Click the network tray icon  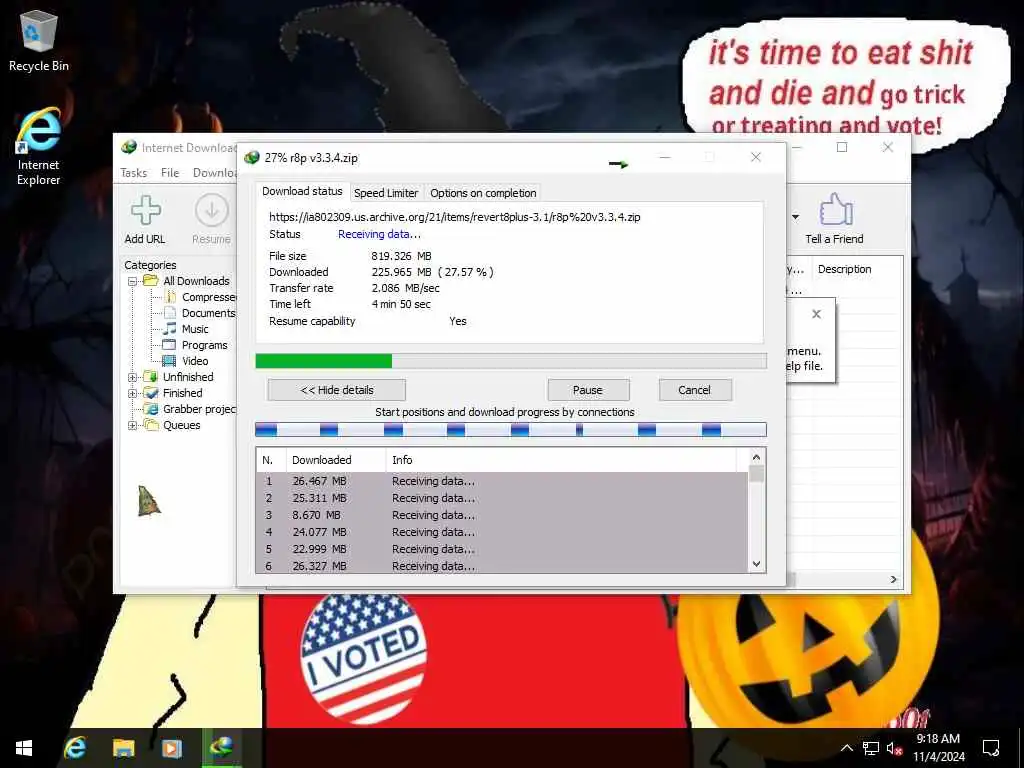(871, 748)
